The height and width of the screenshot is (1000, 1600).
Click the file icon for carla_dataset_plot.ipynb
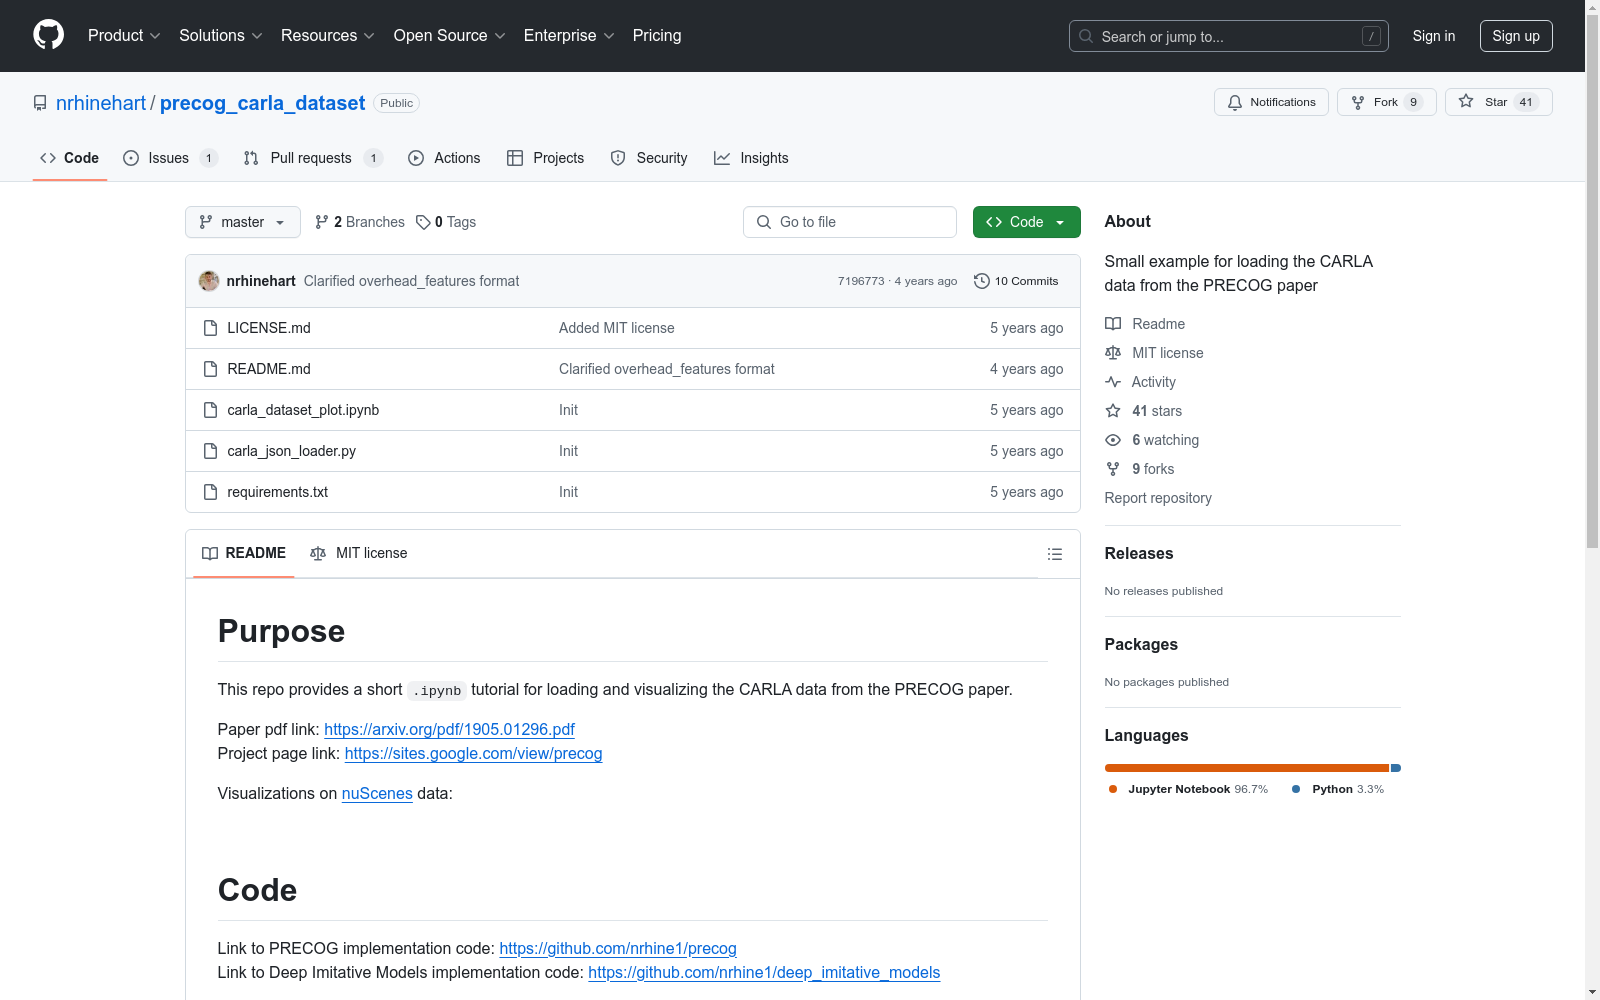(210, 410)
